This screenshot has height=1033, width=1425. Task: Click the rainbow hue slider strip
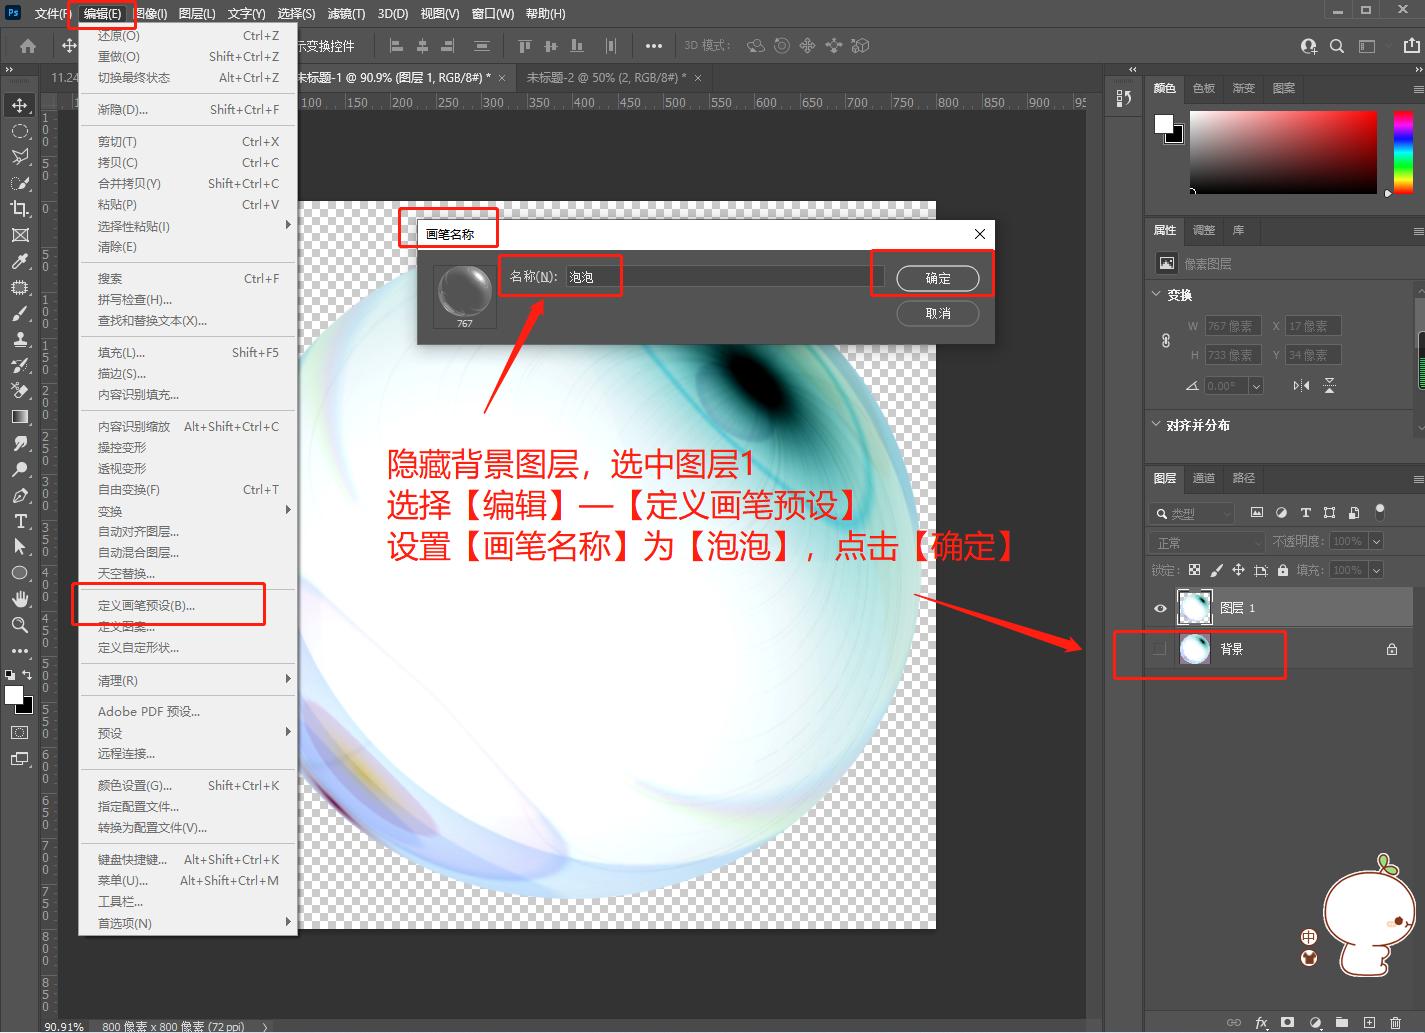pyautogui.click(x=1402, y=152)
